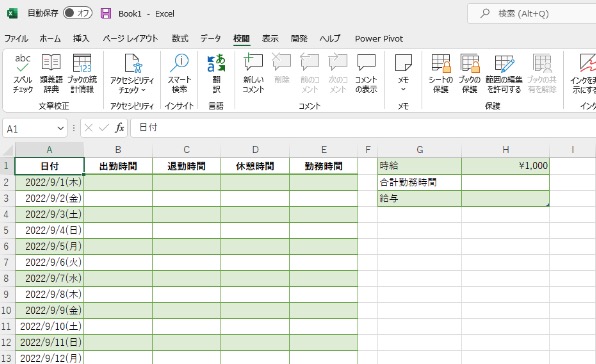Screen dimensions: 596x364
Task: Click allow edit ranges (範囲の編集を許可する)
Action: [504, 73]
